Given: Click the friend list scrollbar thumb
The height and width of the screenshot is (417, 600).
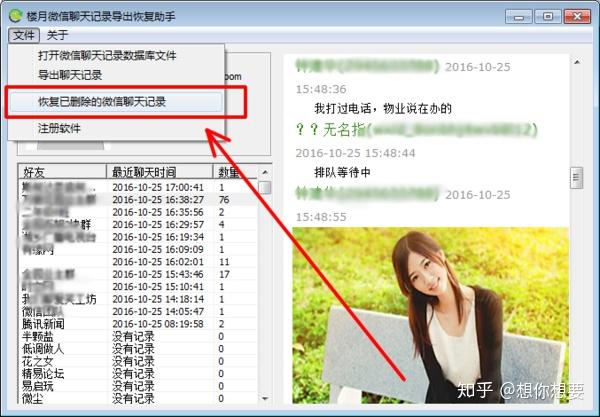Looking at the screenshot, I should 265,188.
